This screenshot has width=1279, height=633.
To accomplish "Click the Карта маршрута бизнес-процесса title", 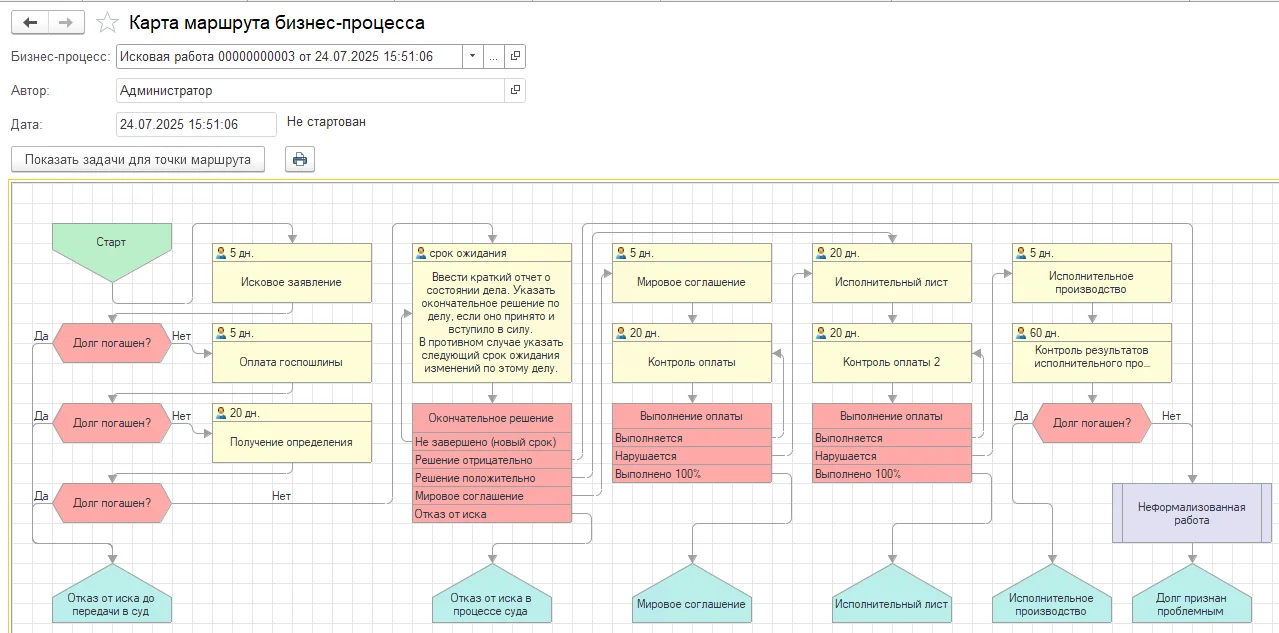I will 277,22.
